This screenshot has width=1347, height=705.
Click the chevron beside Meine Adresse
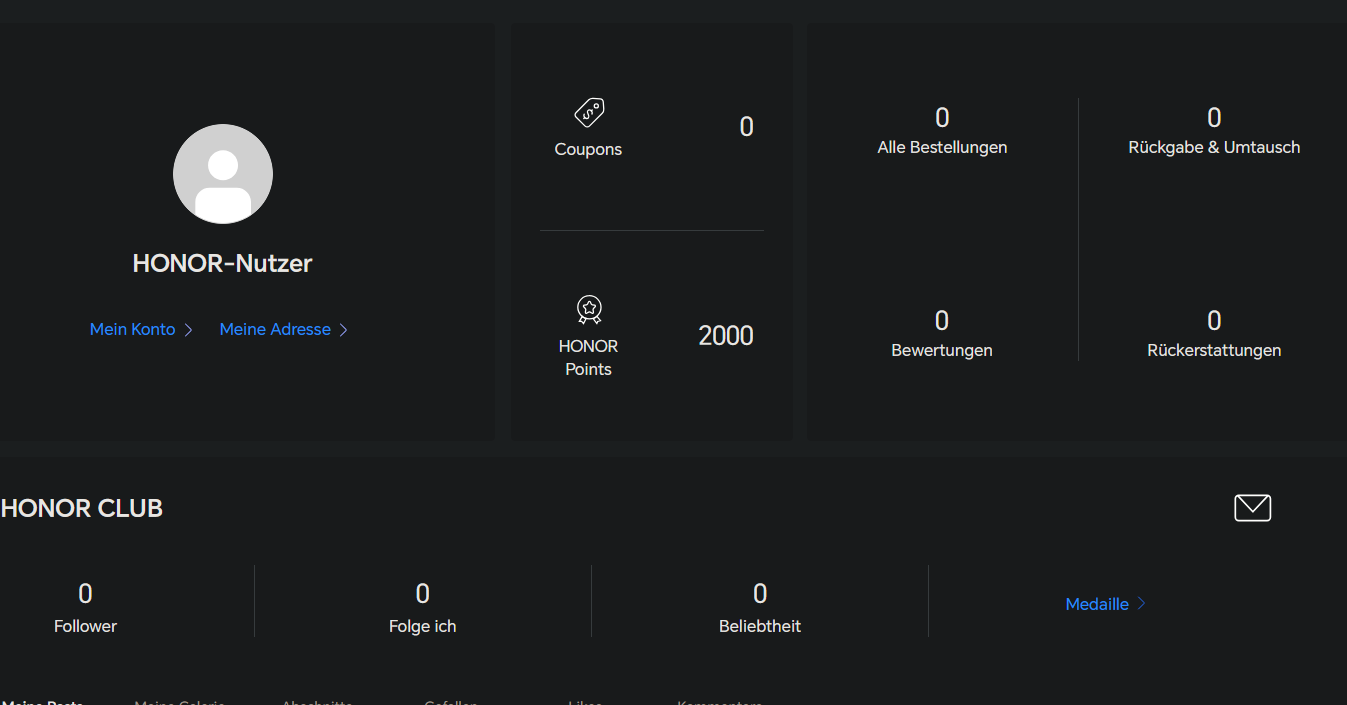[343, 330]
